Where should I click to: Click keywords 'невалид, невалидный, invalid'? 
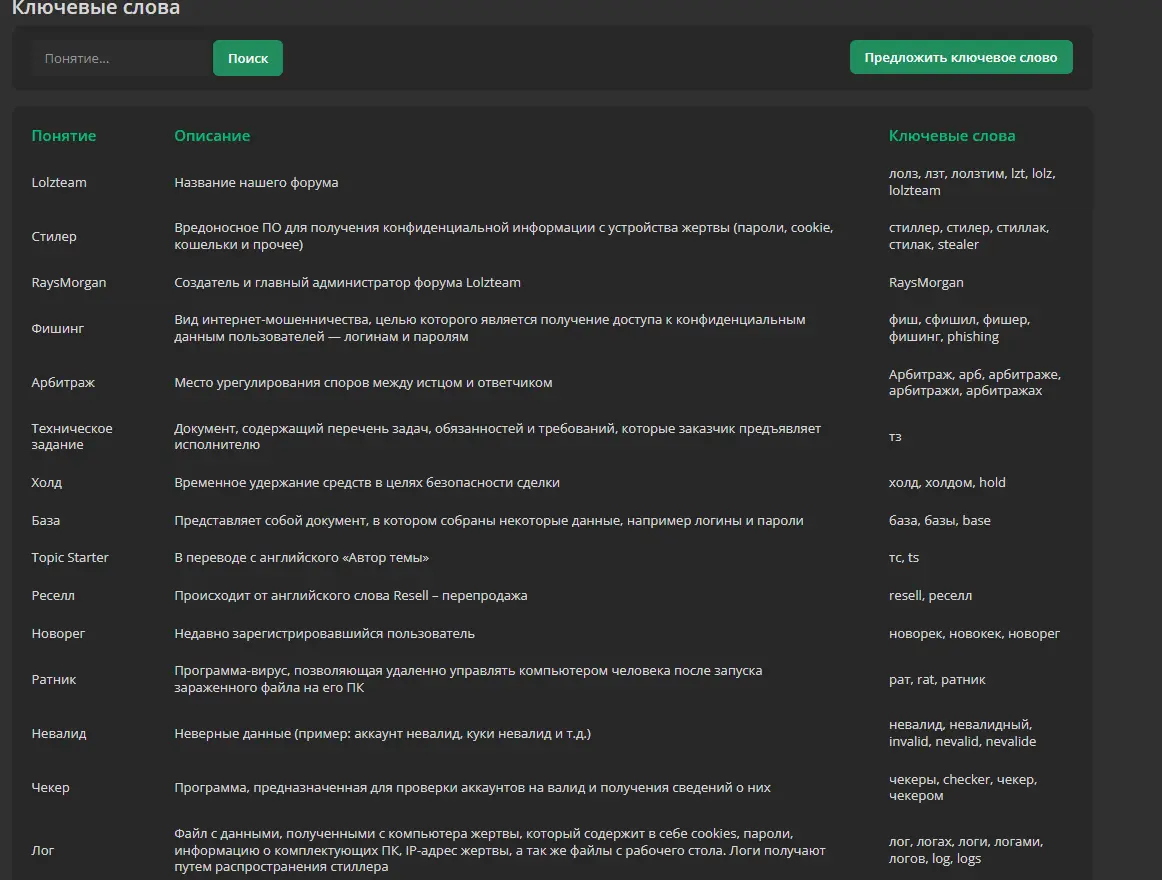pos(962,733)
